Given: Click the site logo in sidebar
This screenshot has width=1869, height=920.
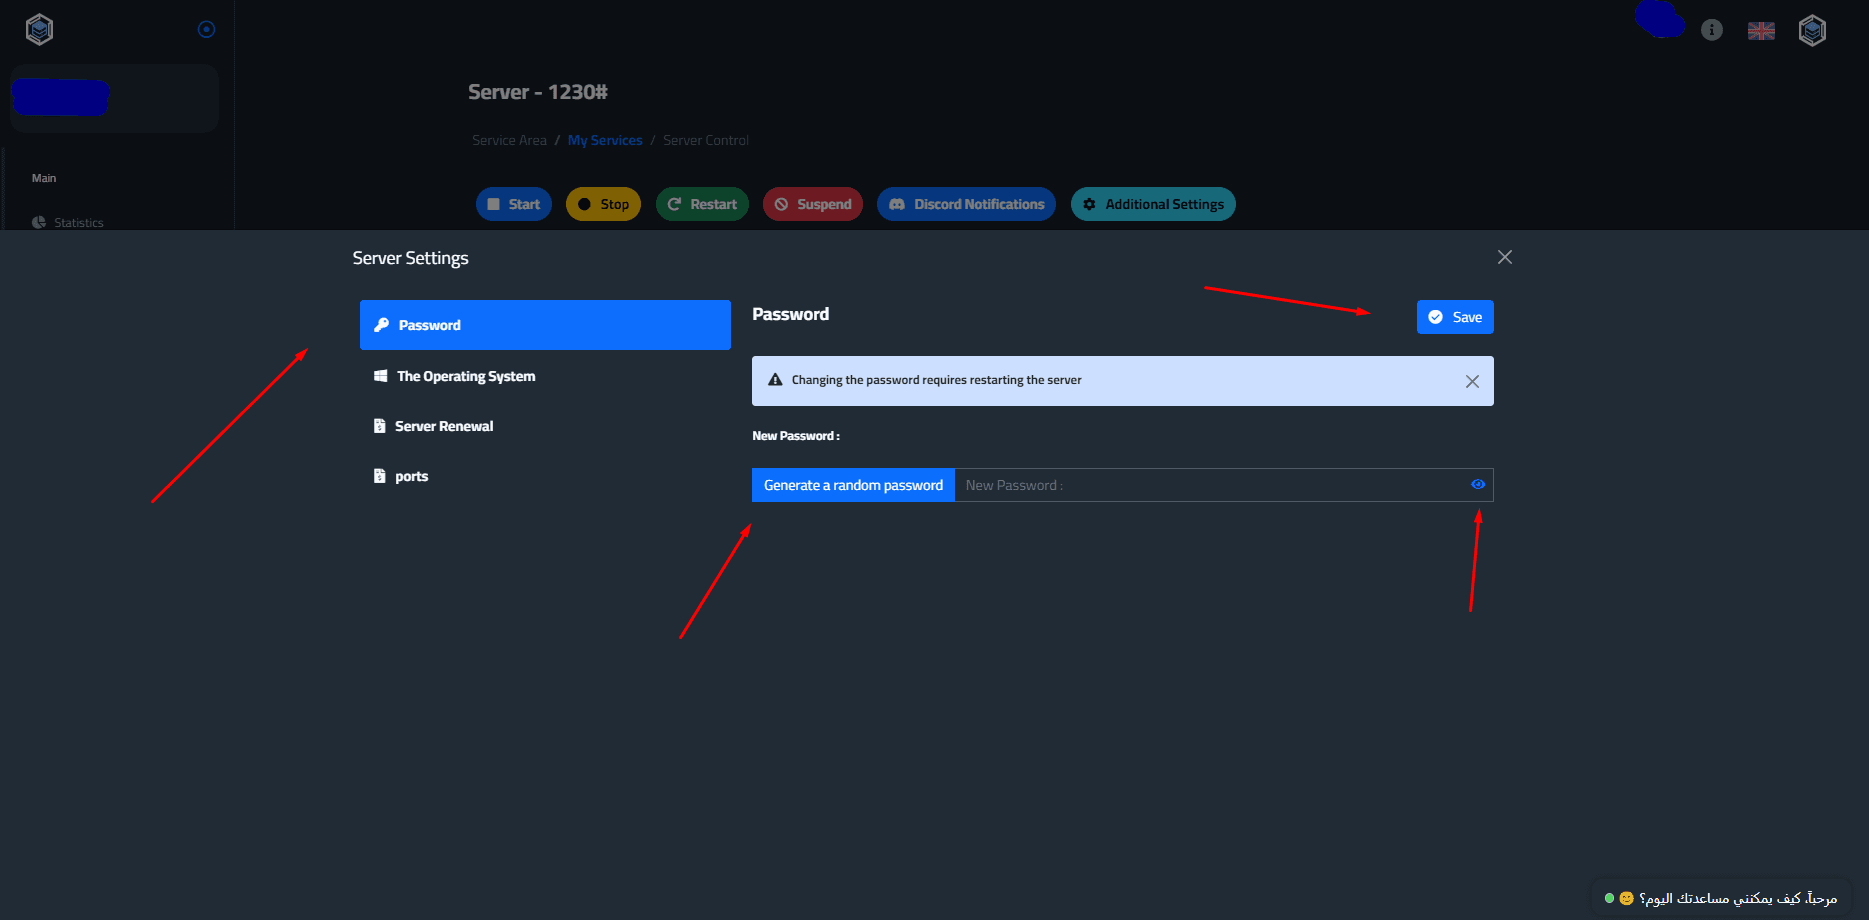Looking at the screenshot, I should pyautogui.click(x=39, y=29).
